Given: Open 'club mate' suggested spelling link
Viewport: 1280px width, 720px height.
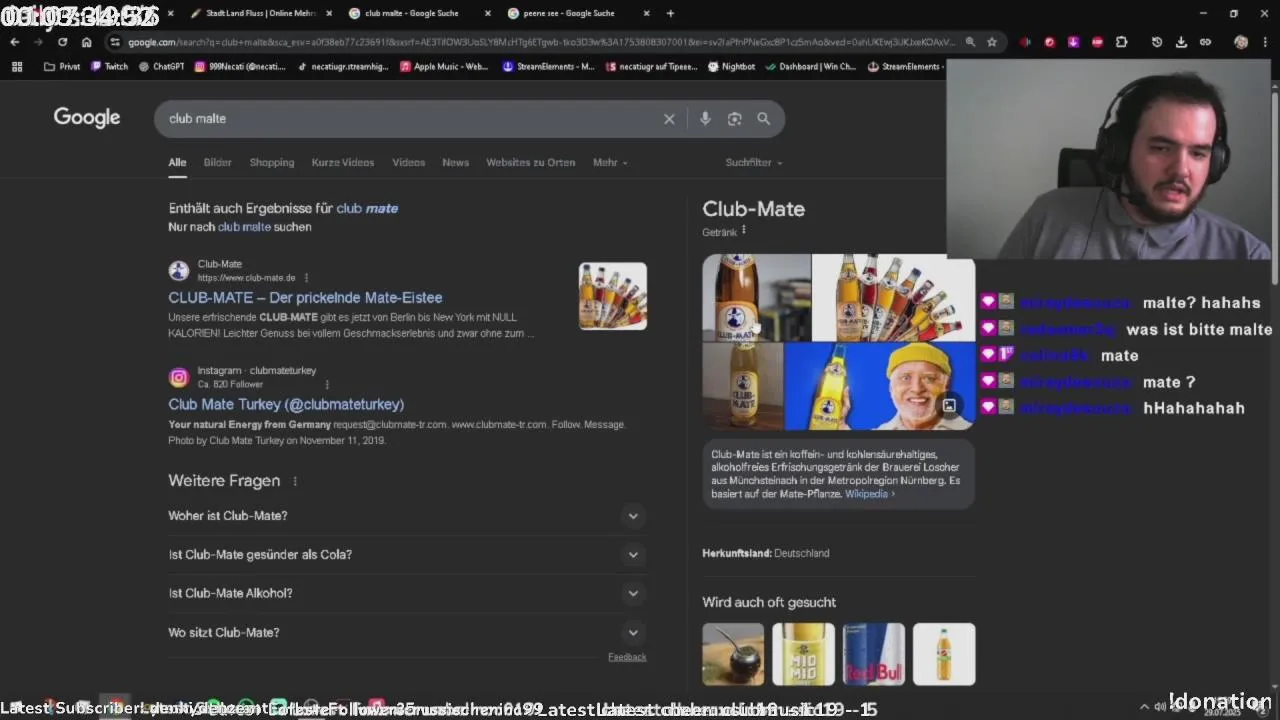Looking at the screenshot, I should [x=367, y=209].
